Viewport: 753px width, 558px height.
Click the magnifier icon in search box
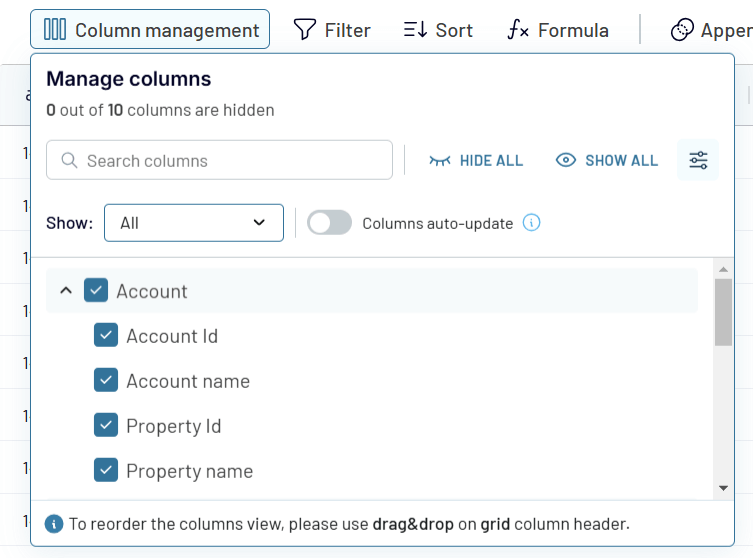(69, 160)
